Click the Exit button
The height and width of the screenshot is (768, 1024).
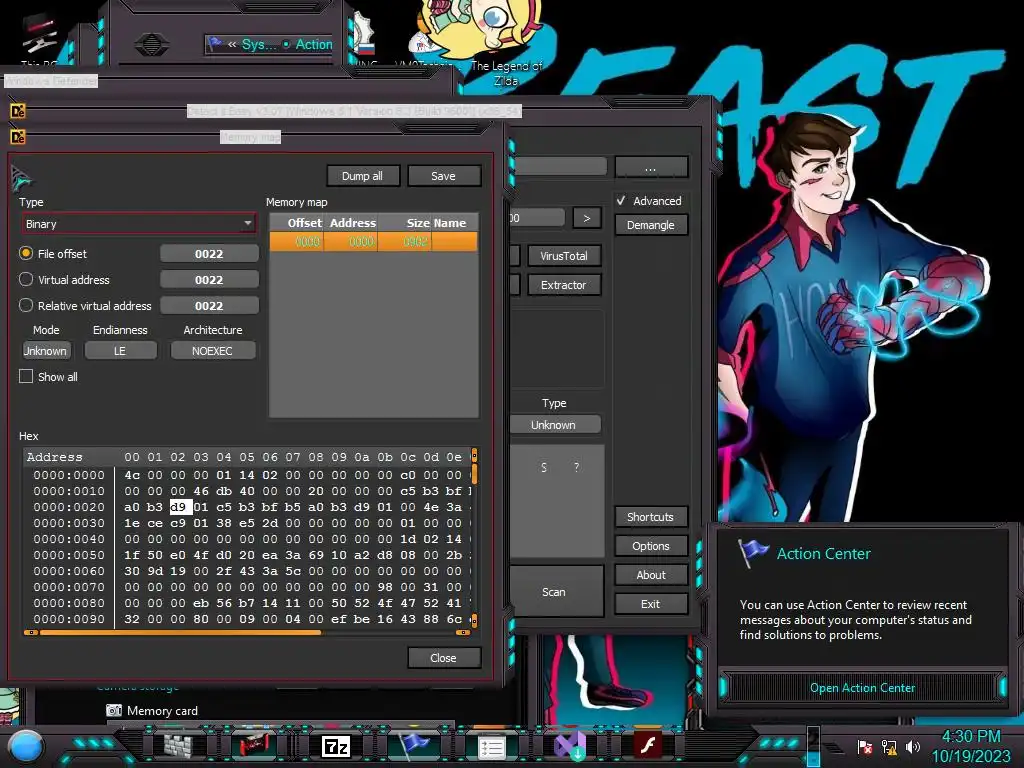(x=650, y=604)
